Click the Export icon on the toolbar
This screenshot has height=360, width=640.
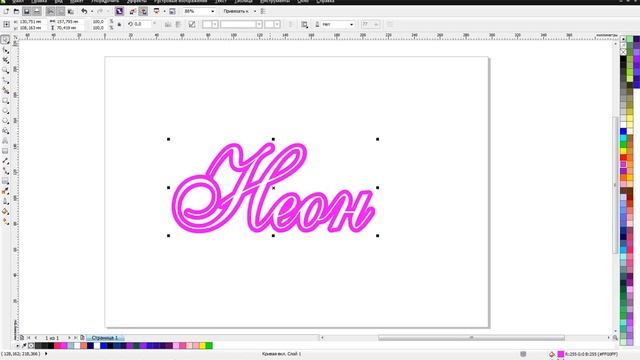(143, 11)
